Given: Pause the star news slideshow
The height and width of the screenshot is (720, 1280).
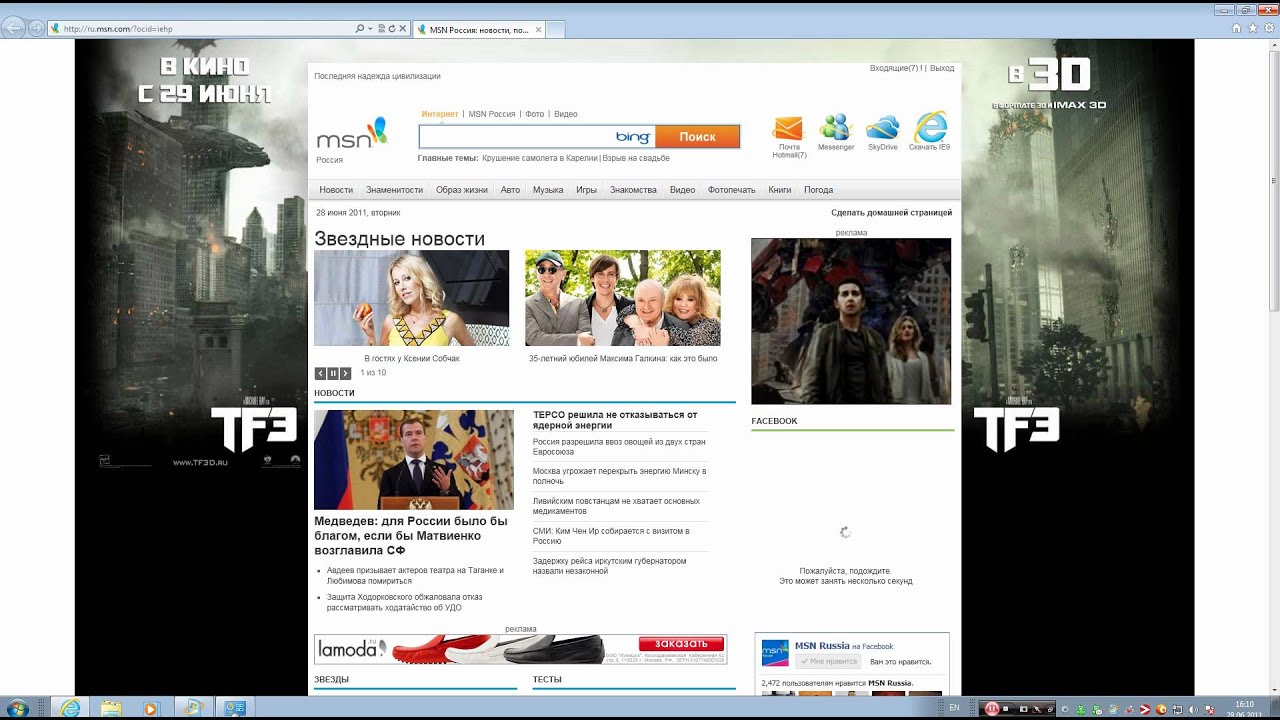Looking at the screenshot, I should click(x=333, y=373).
